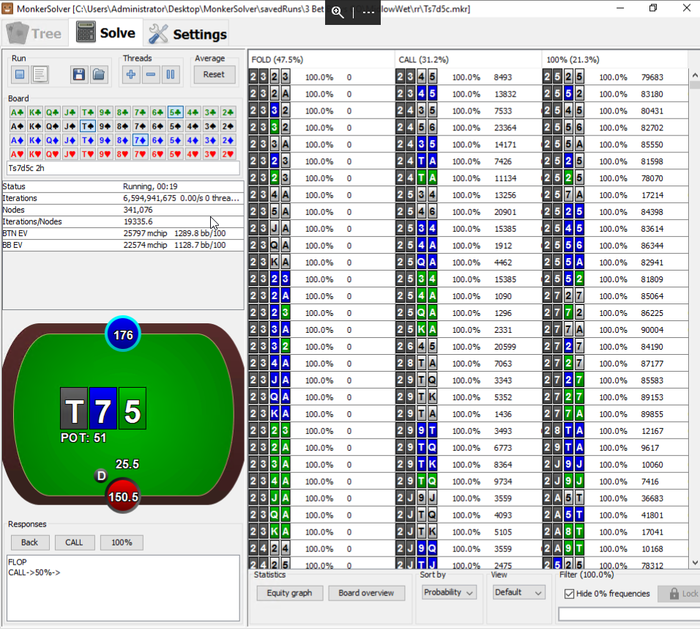Select the CALL (31.2%) column header

pos(468,59)
